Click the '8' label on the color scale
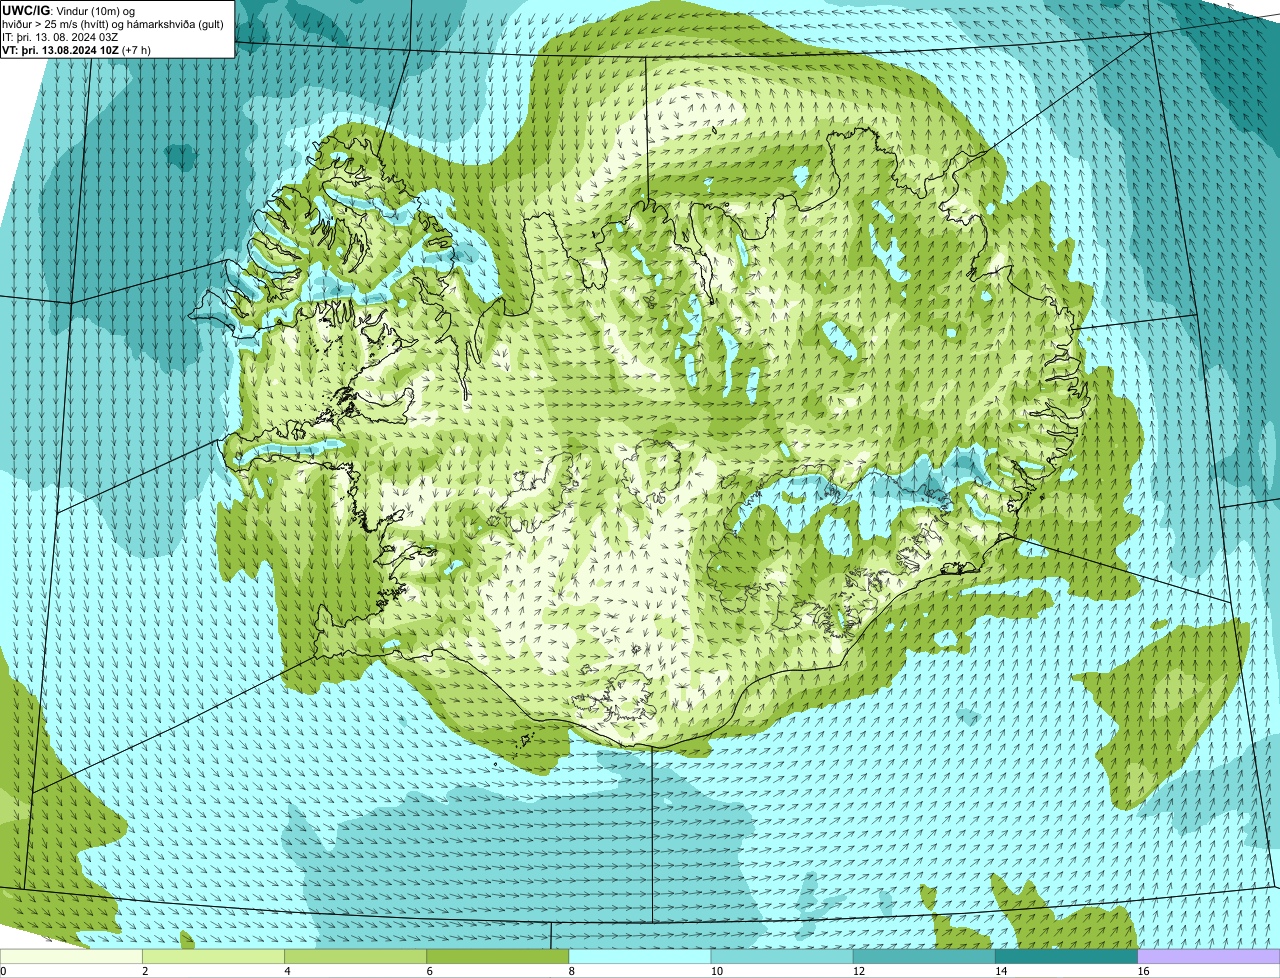Screen dimensions: 1280x978 coord(572,971)
